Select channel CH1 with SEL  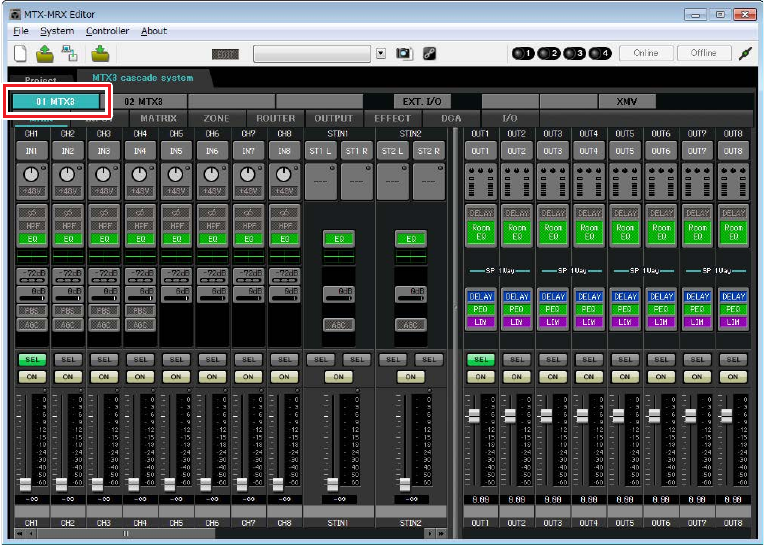point(32,359)
